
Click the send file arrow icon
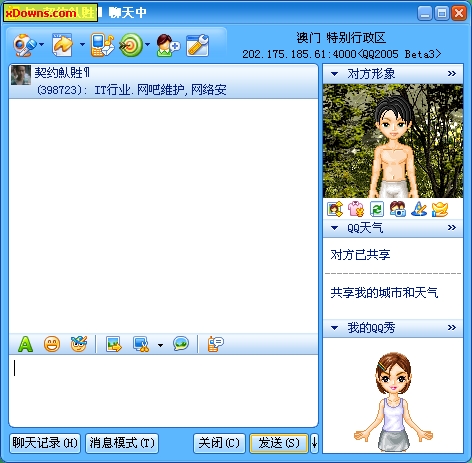(x=62, y=45)
